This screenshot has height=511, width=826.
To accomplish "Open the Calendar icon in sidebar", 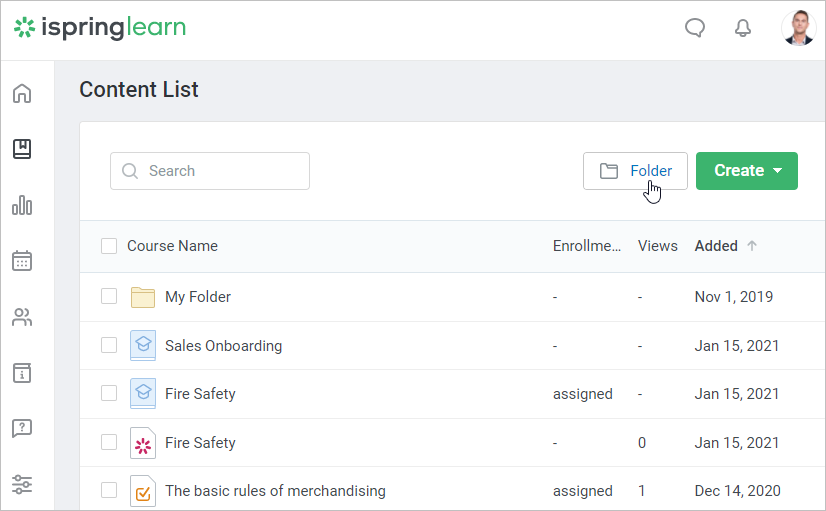I will click(22, 261).
